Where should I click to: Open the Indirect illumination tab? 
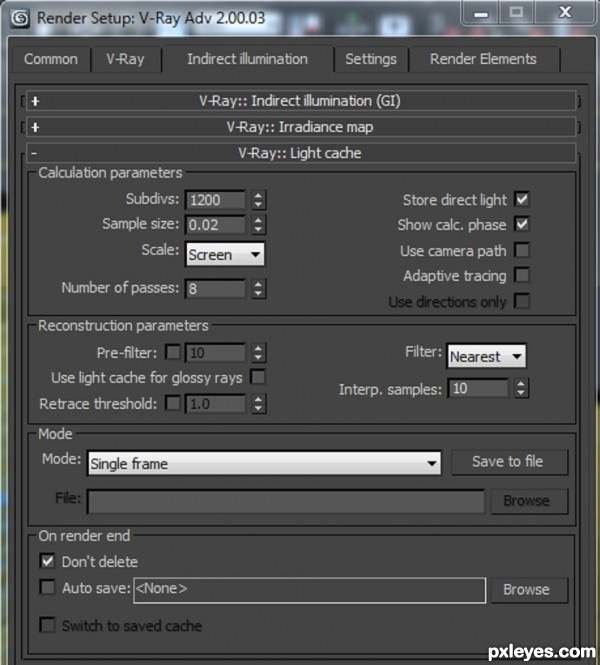(x=248, y=59)
